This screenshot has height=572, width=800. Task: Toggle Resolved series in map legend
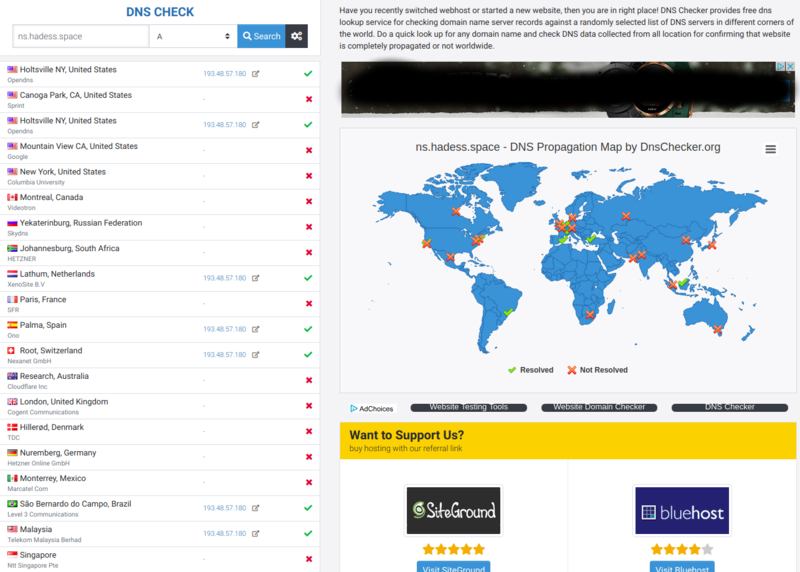click(x=530, y=370)
